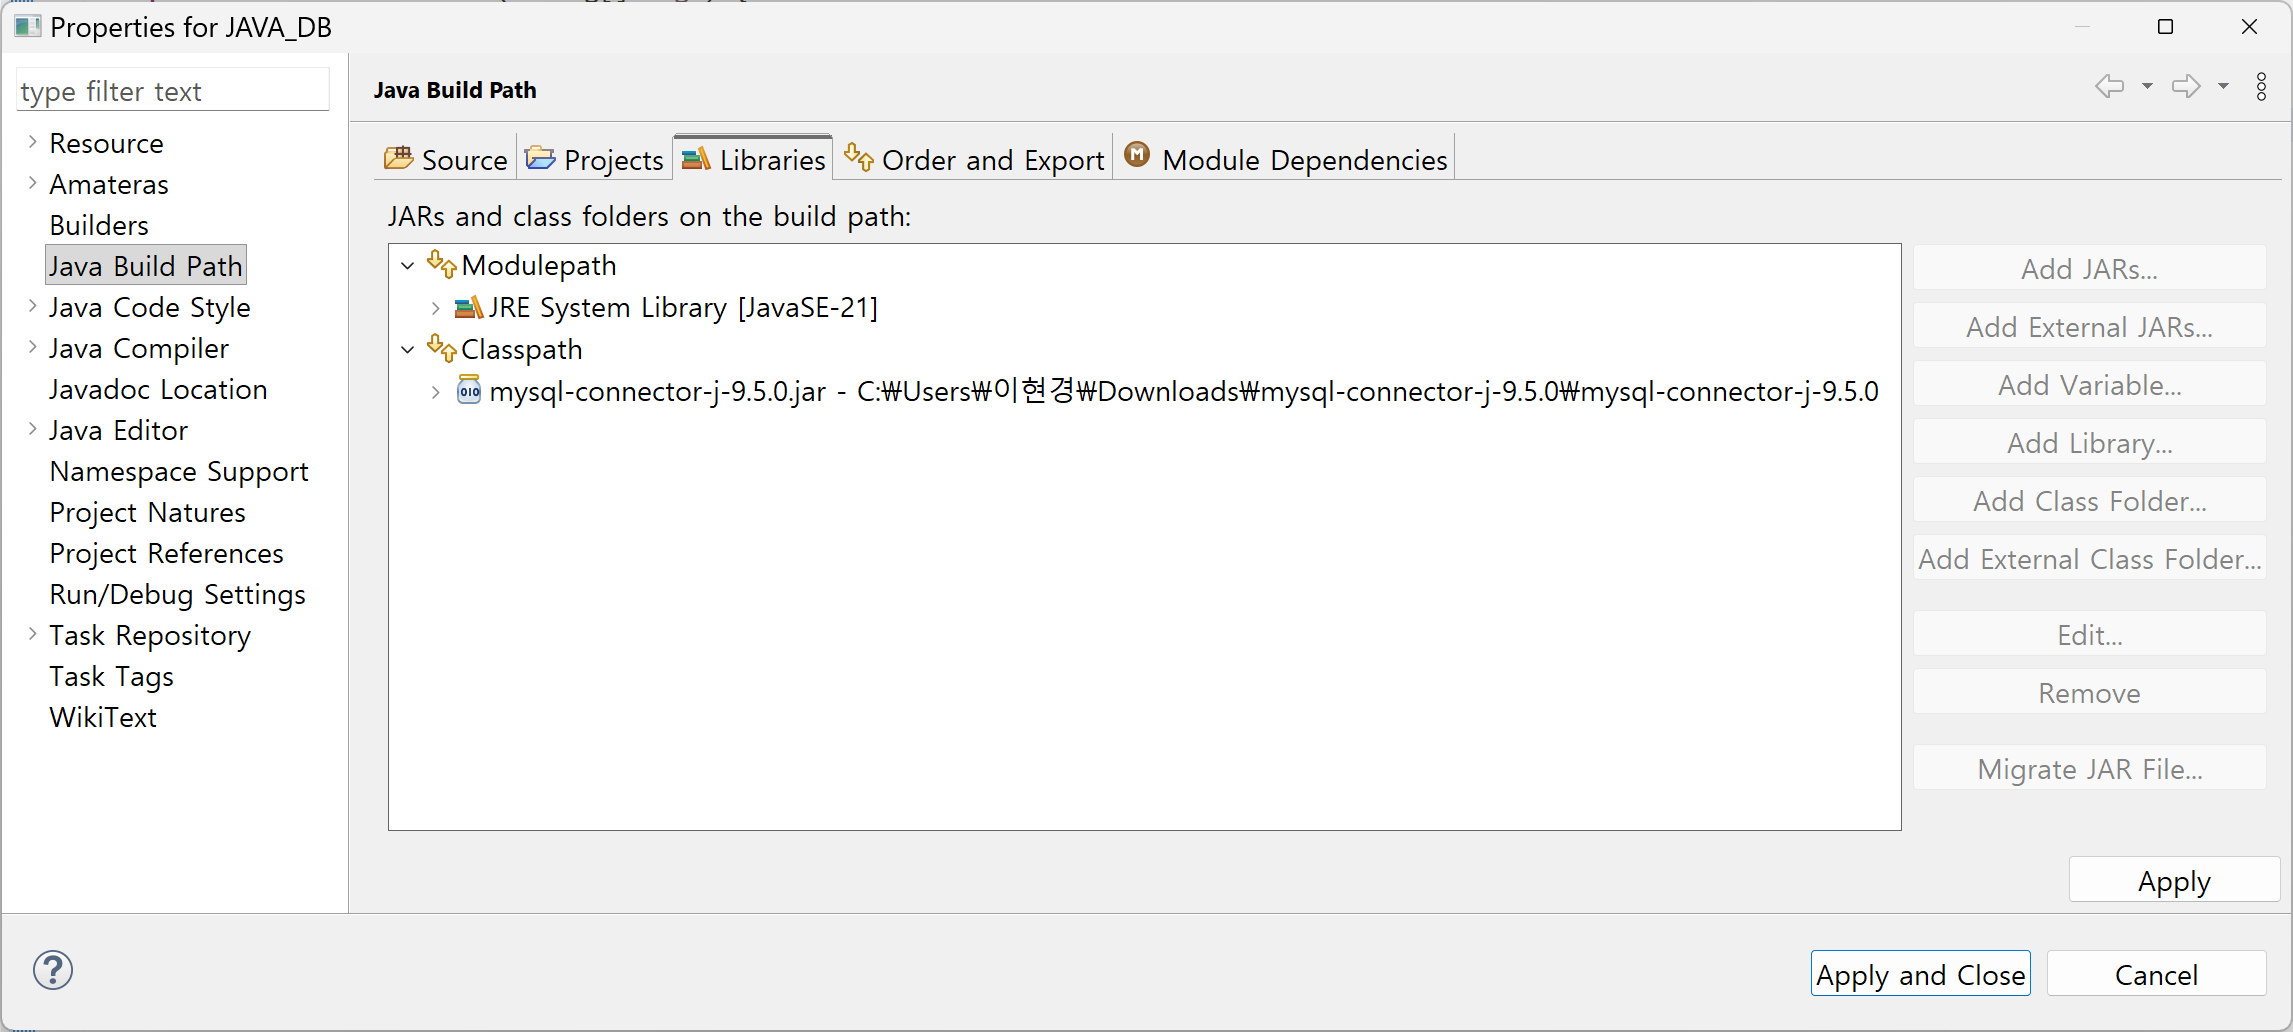Click the Migrate JAR File button

pos(2088,768)
